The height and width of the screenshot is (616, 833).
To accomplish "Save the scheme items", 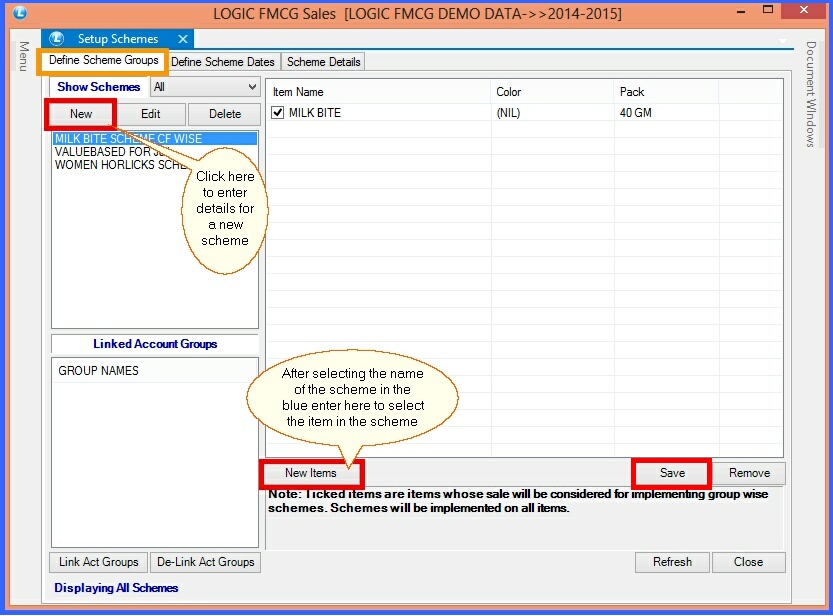I will [x=672, y=473].
